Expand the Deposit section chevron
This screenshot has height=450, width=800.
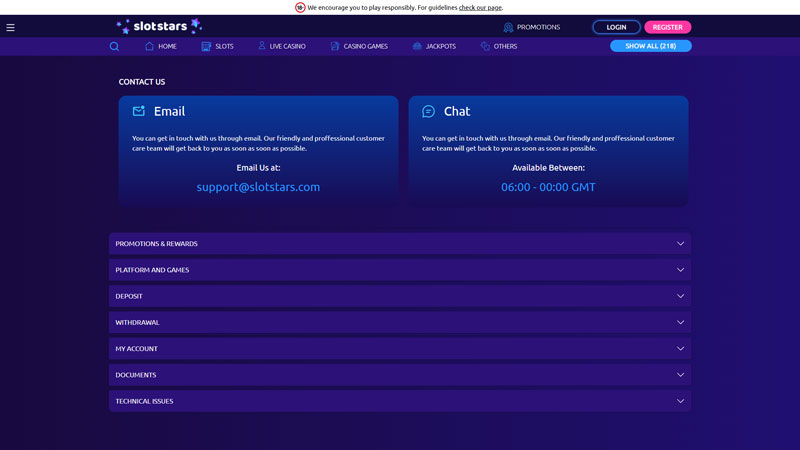click(680, 296)
